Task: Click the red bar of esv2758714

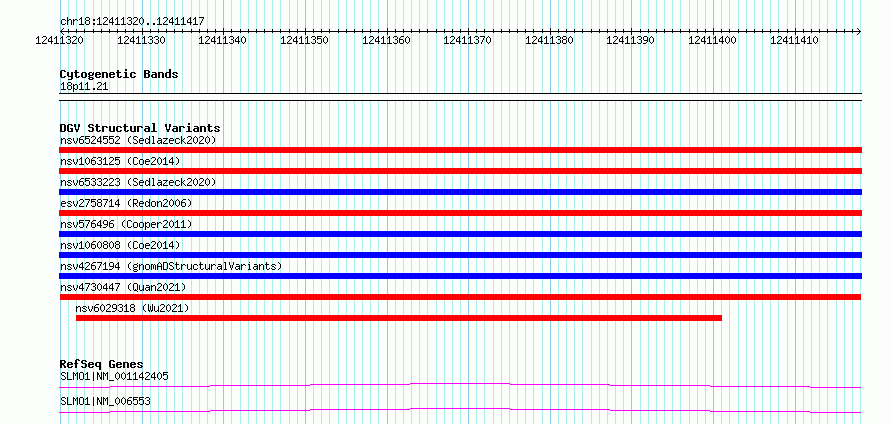Action: coord(460,213)
